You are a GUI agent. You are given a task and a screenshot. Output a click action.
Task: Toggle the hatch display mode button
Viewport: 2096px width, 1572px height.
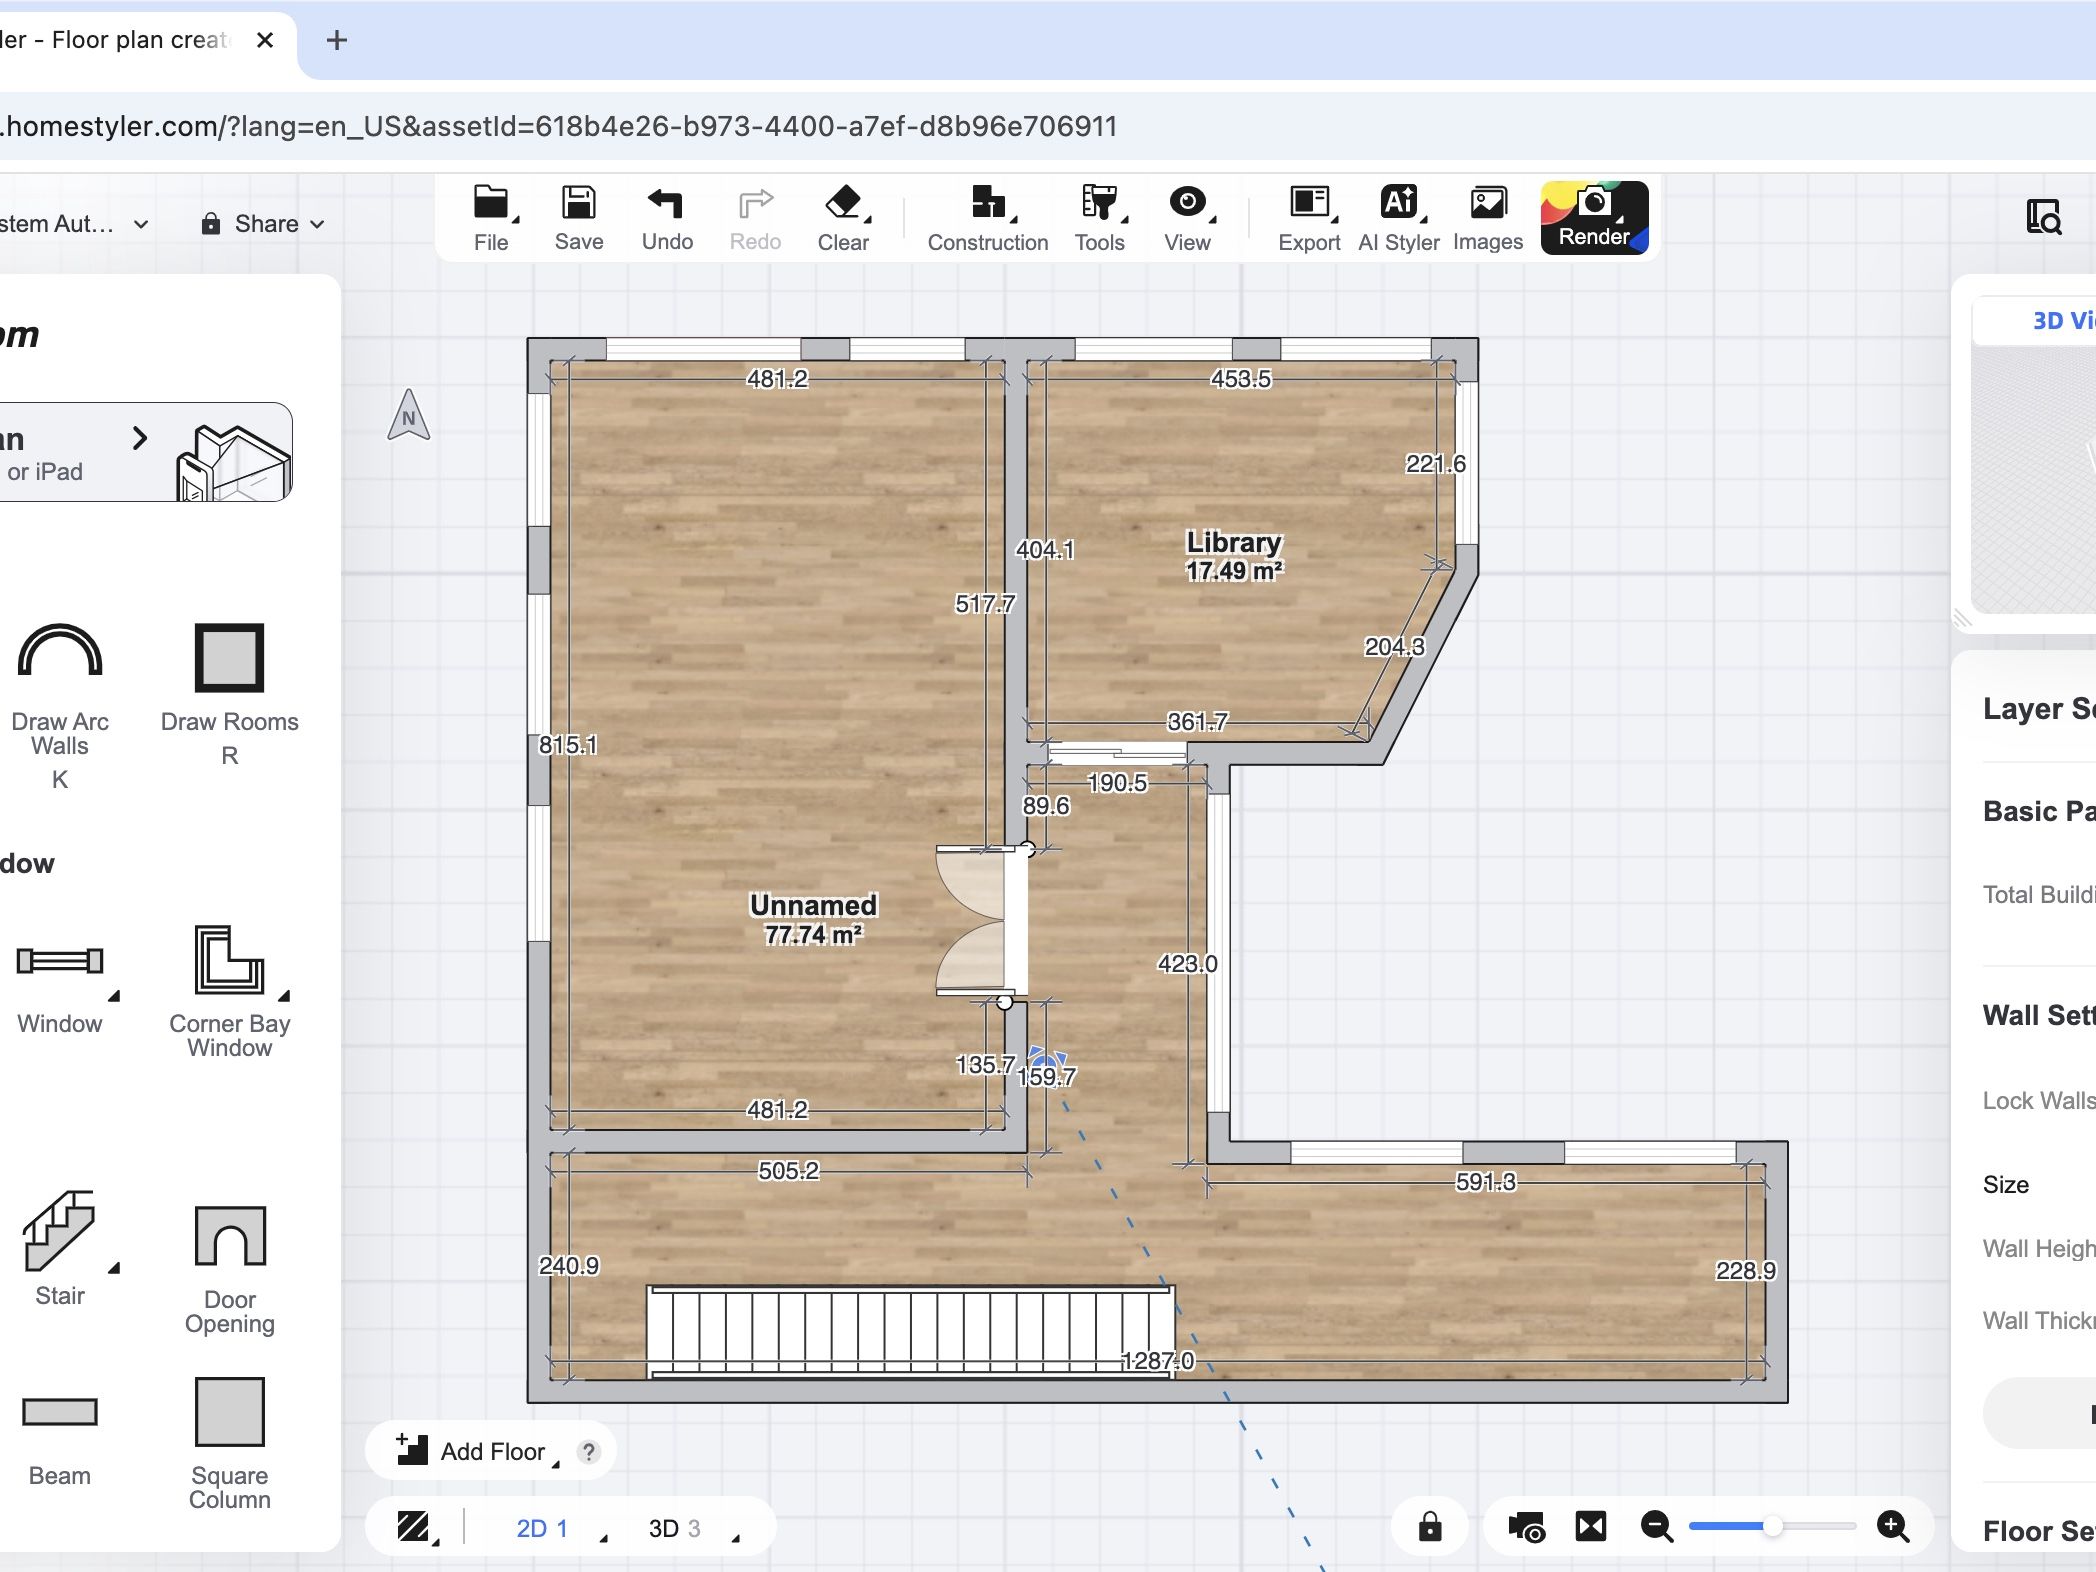412,1527
